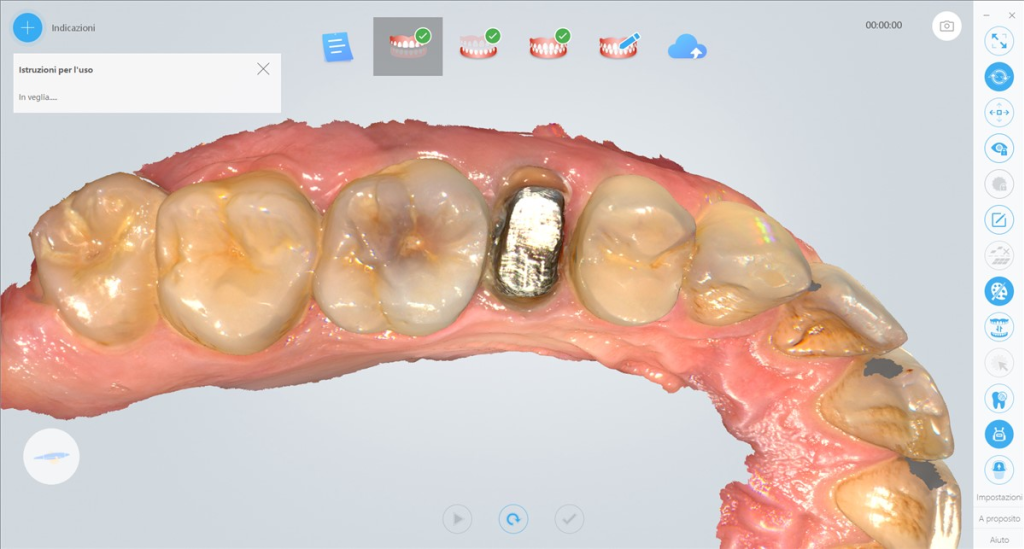This screenshot has width=1024, height=549.
Task: Click the greyed-out lock model icon
Action: [x=999, y=184]
